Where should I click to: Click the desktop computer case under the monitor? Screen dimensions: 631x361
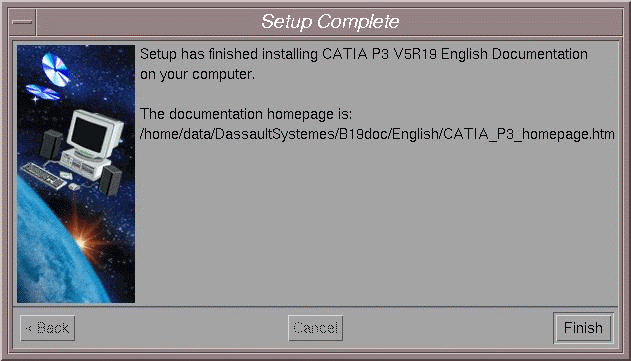(85, 165)
